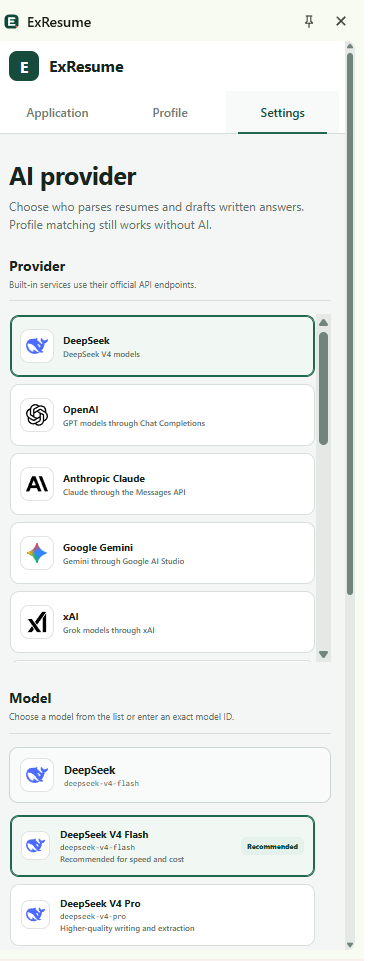372x961 pixels.
Task: Click whale icon in model selector box
Action: coord(37,775)
